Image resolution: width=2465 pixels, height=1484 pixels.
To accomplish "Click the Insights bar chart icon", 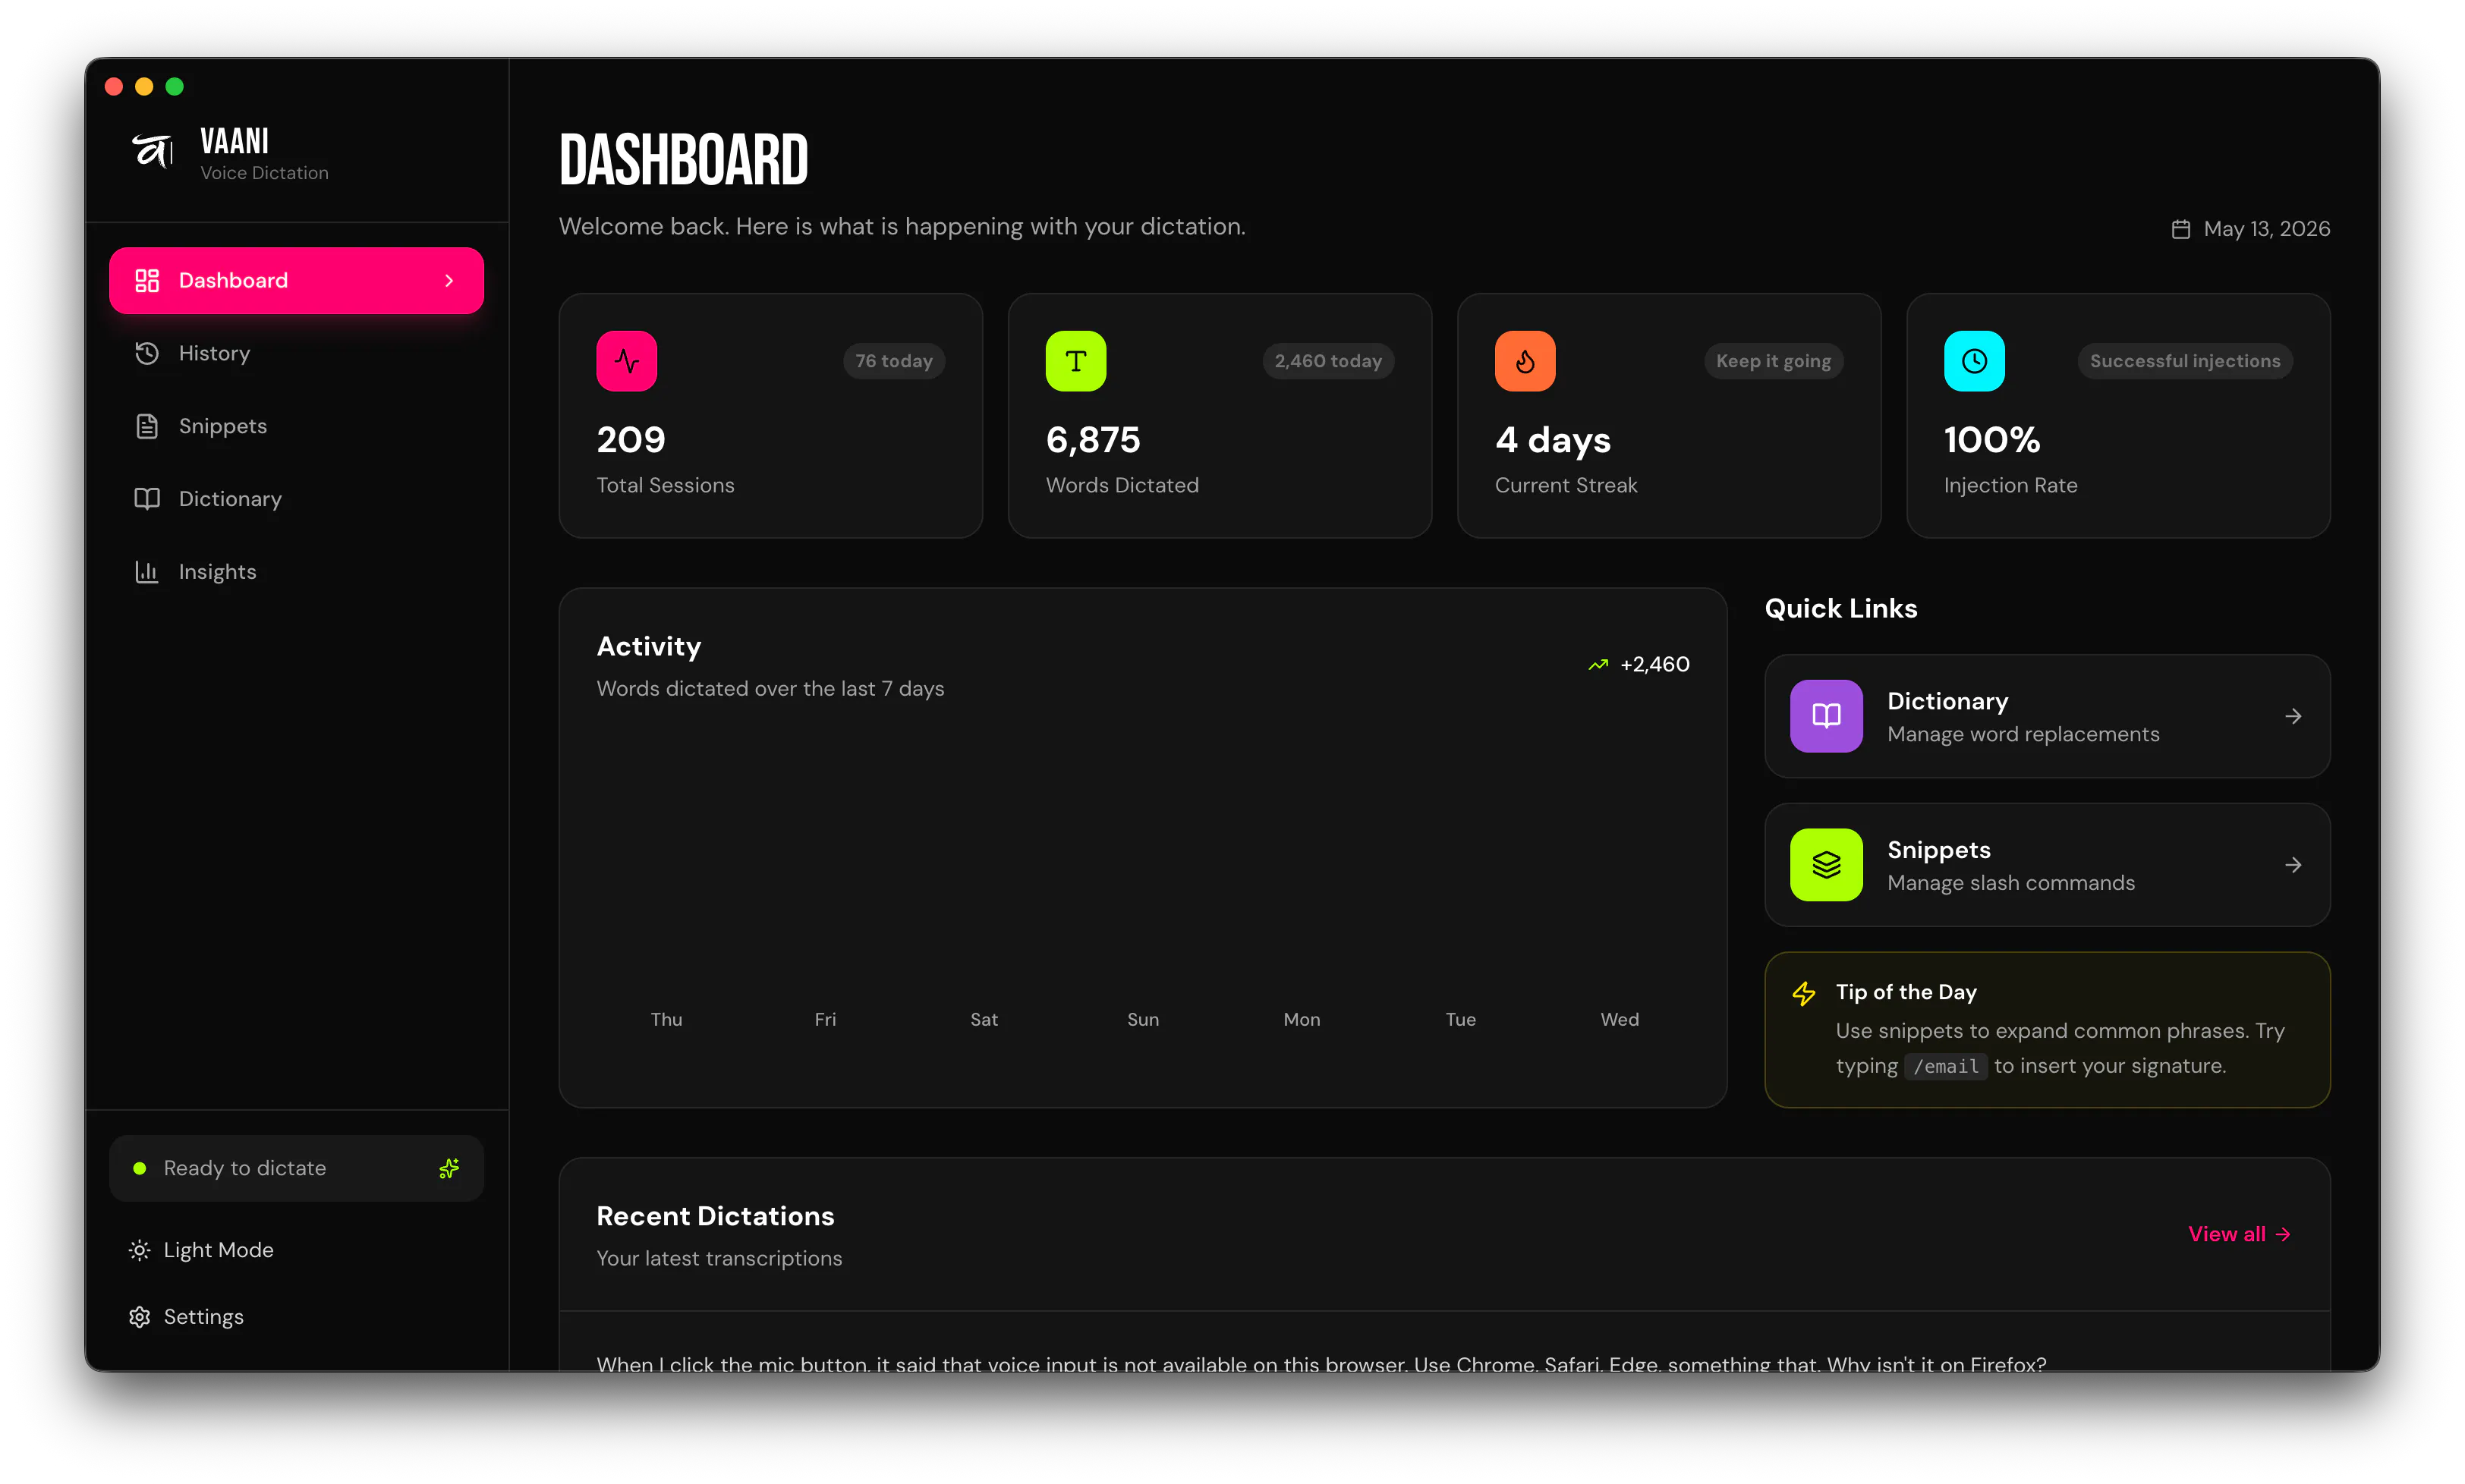I will click(x=147, y=572).
